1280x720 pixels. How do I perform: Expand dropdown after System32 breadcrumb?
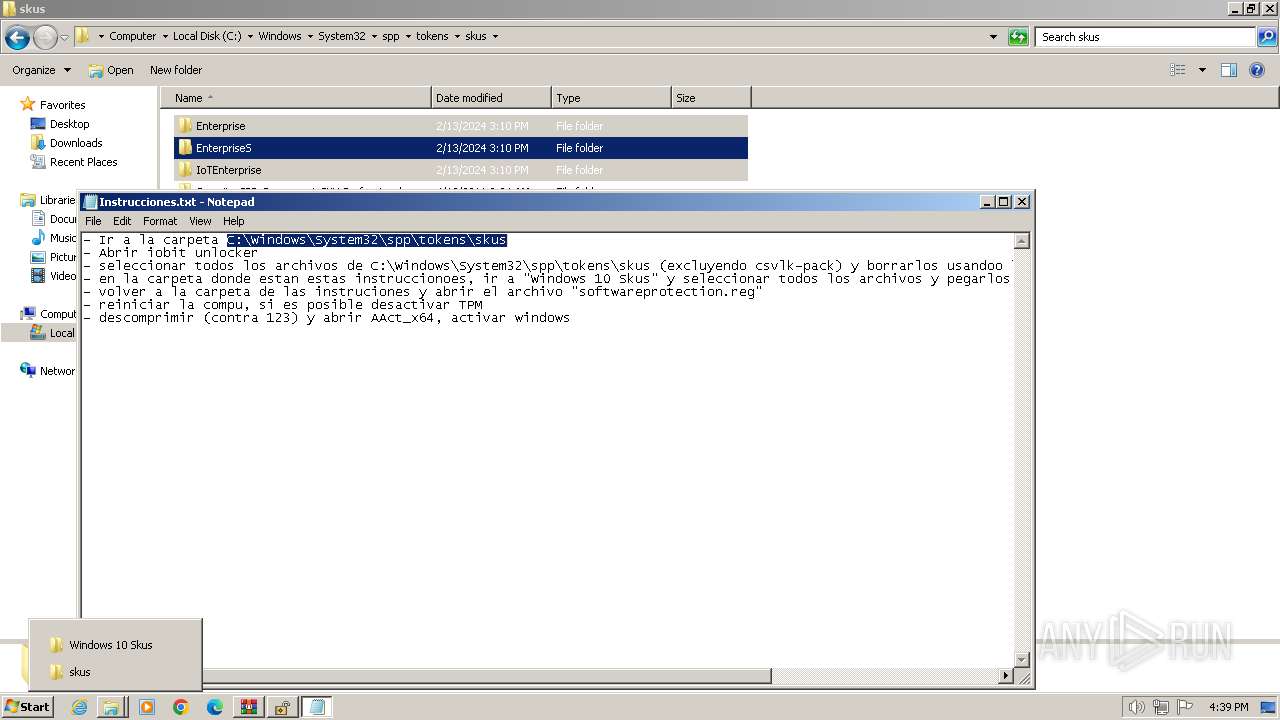[x=374, y=36]
